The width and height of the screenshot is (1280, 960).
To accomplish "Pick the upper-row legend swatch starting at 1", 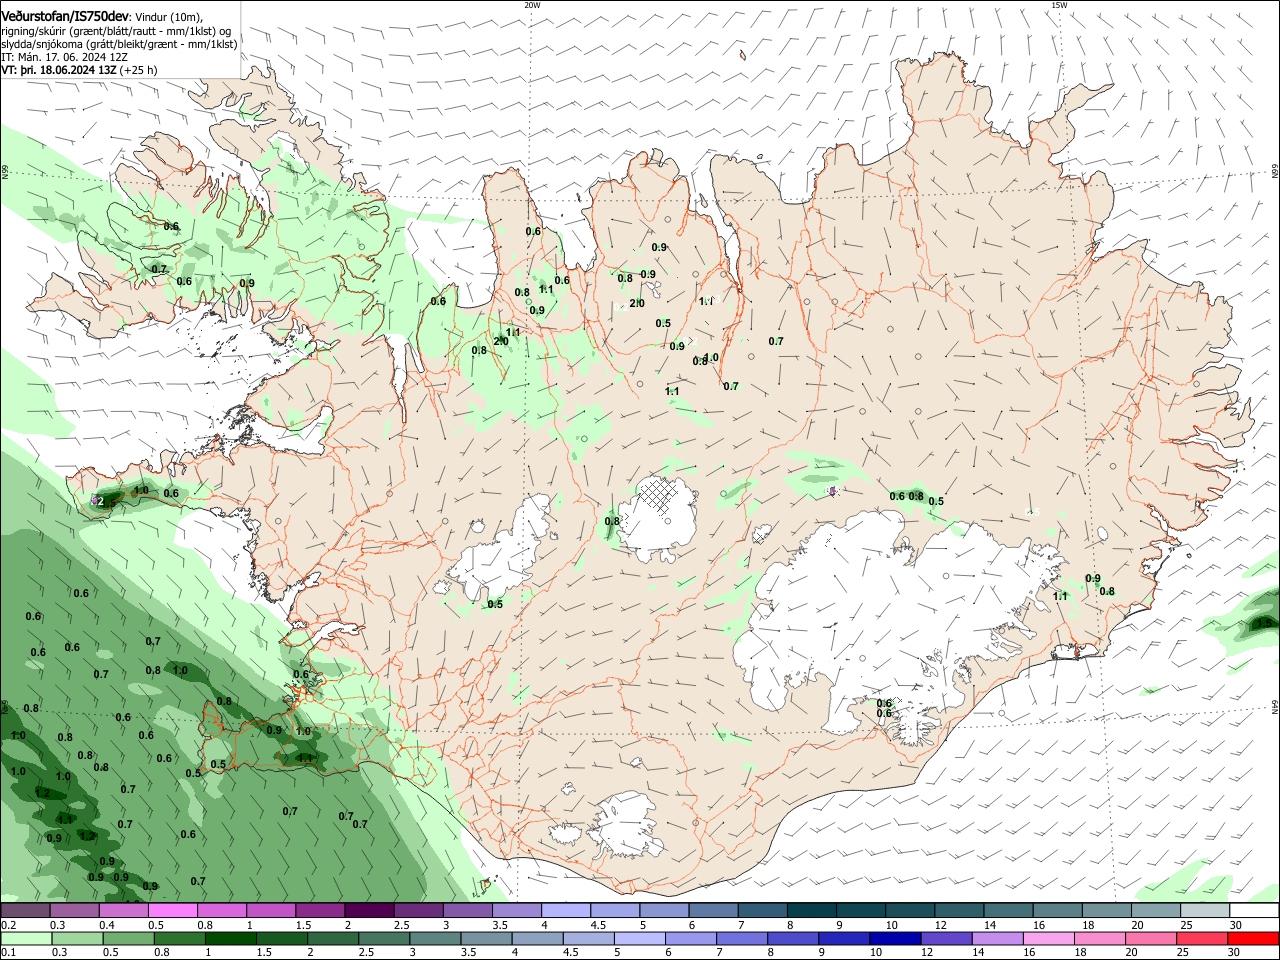I will (x=270, y=911).
